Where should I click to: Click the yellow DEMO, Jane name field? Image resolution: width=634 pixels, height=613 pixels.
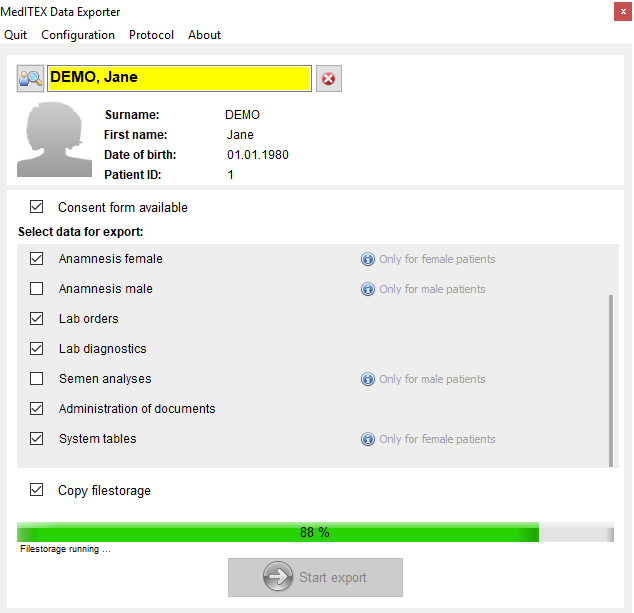tap(180, 78)
